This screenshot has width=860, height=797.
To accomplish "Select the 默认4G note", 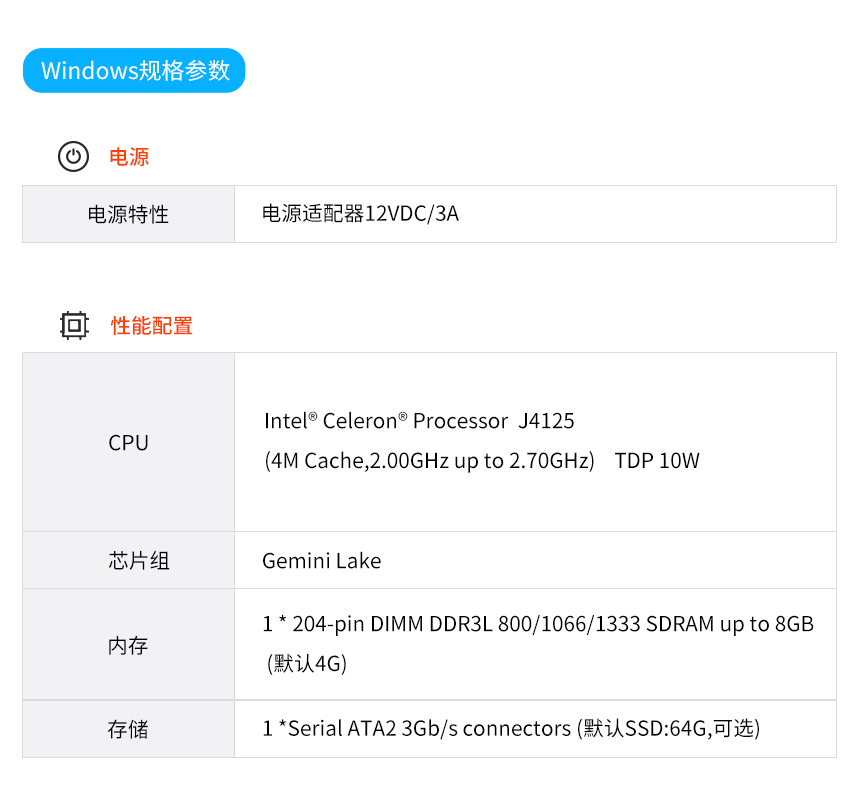I will [307, 663].
